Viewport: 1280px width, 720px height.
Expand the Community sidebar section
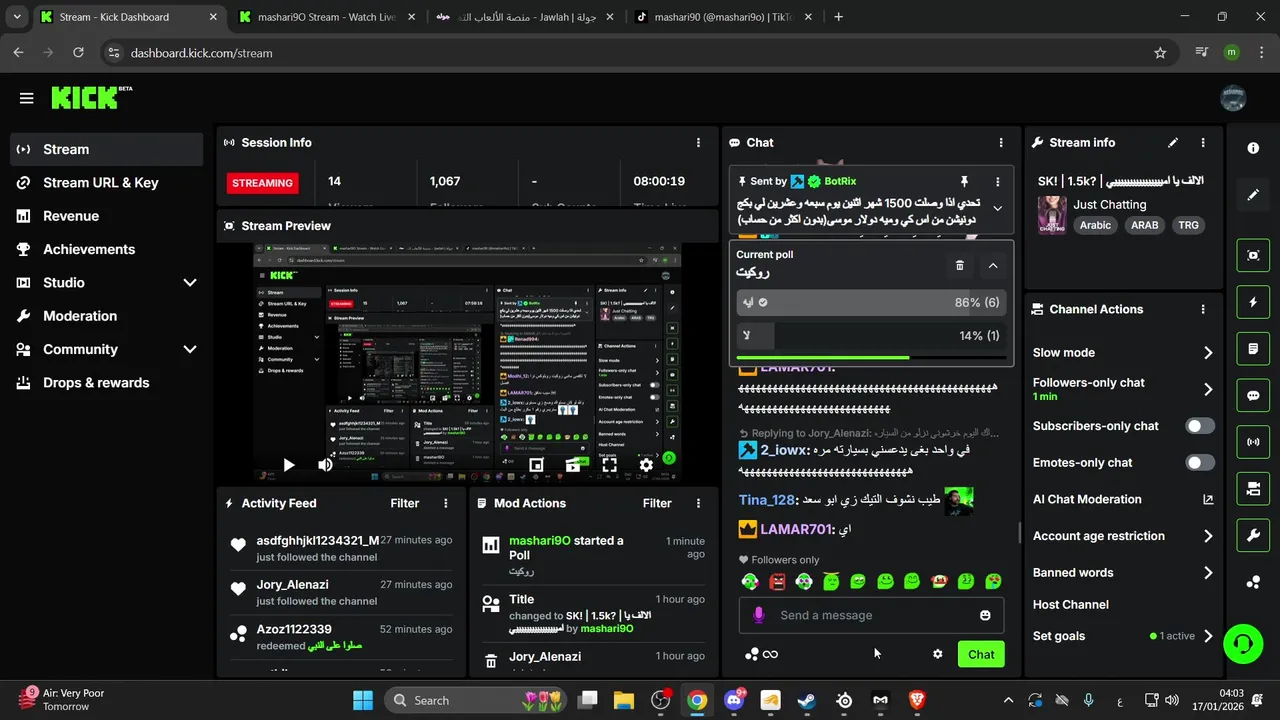pyautogui.click(x=106, y=349)
